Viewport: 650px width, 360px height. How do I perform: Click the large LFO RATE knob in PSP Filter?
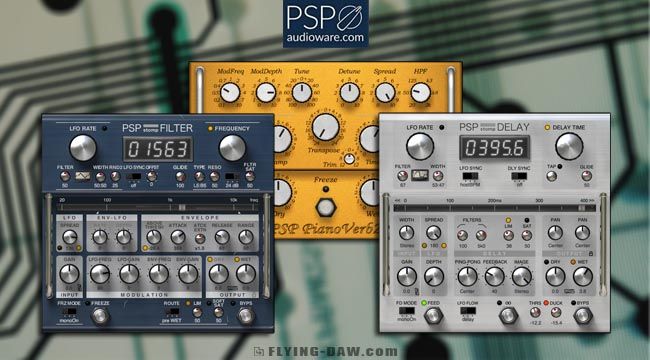coord(82,148)
